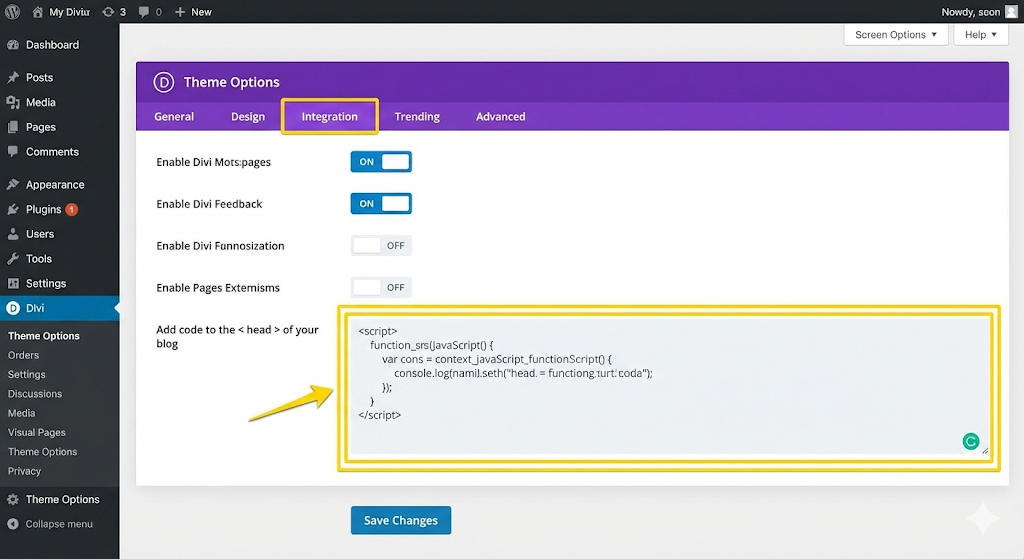Open the Help dropdown
The width and height of the screenshot is (1024, 559).
981,35
